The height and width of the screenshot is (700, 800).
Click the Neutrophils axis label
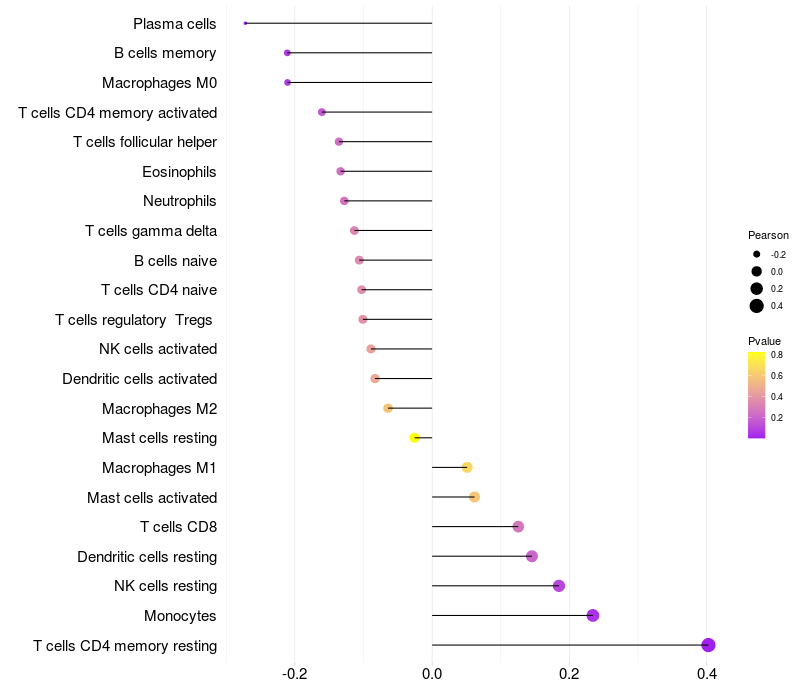coord(180,201)
